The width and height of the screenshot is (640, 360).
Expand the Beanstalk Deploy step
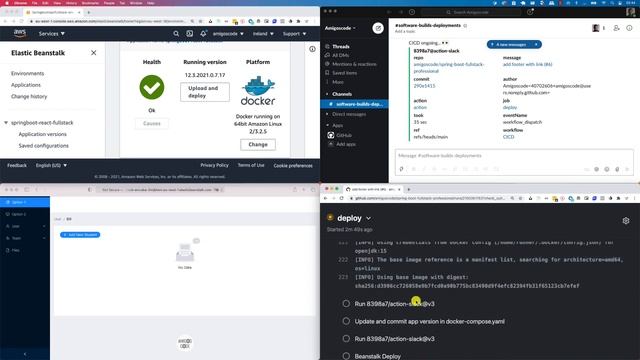tap(378, 356)
